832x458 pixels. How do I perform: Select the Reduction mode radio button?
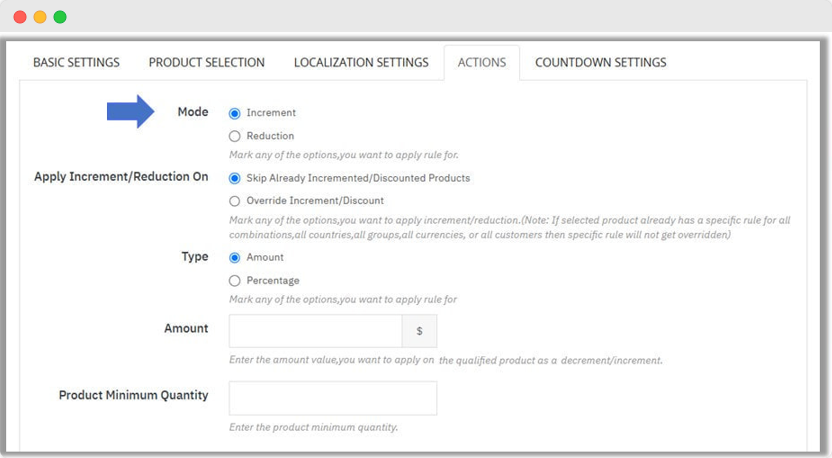click(235, 136)
